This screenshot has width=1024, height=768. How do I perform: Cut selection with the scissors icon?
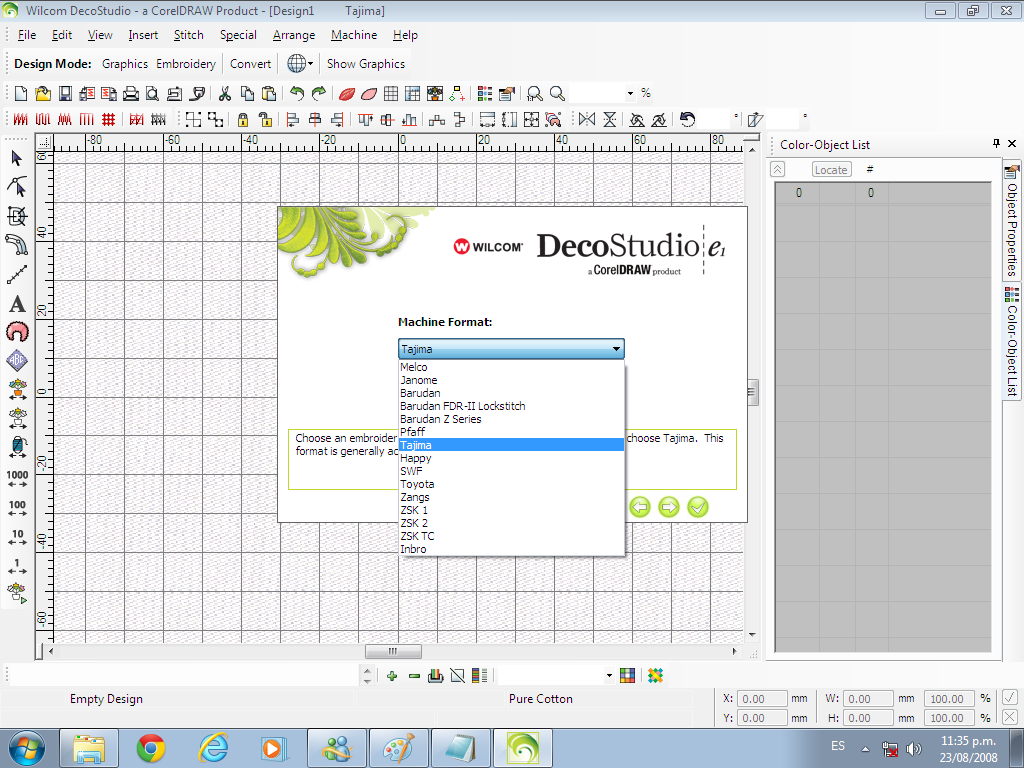225,93
